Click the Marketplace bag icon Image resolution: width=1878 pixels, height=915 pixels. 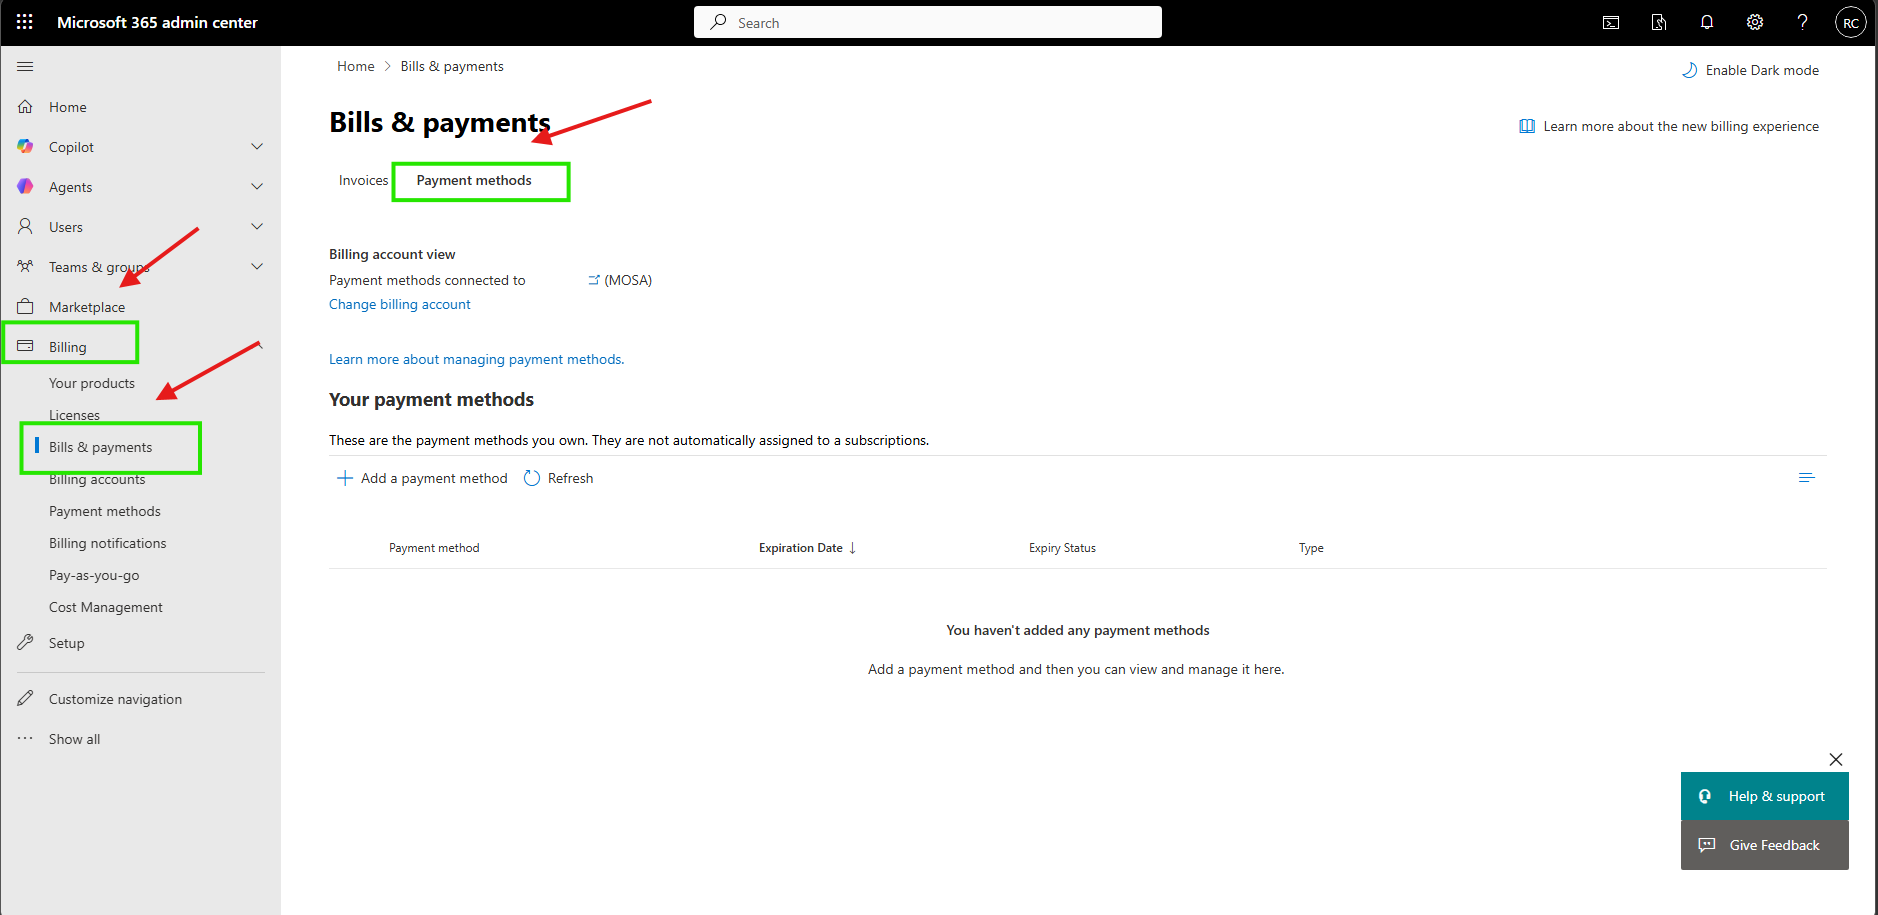point(26,307)
